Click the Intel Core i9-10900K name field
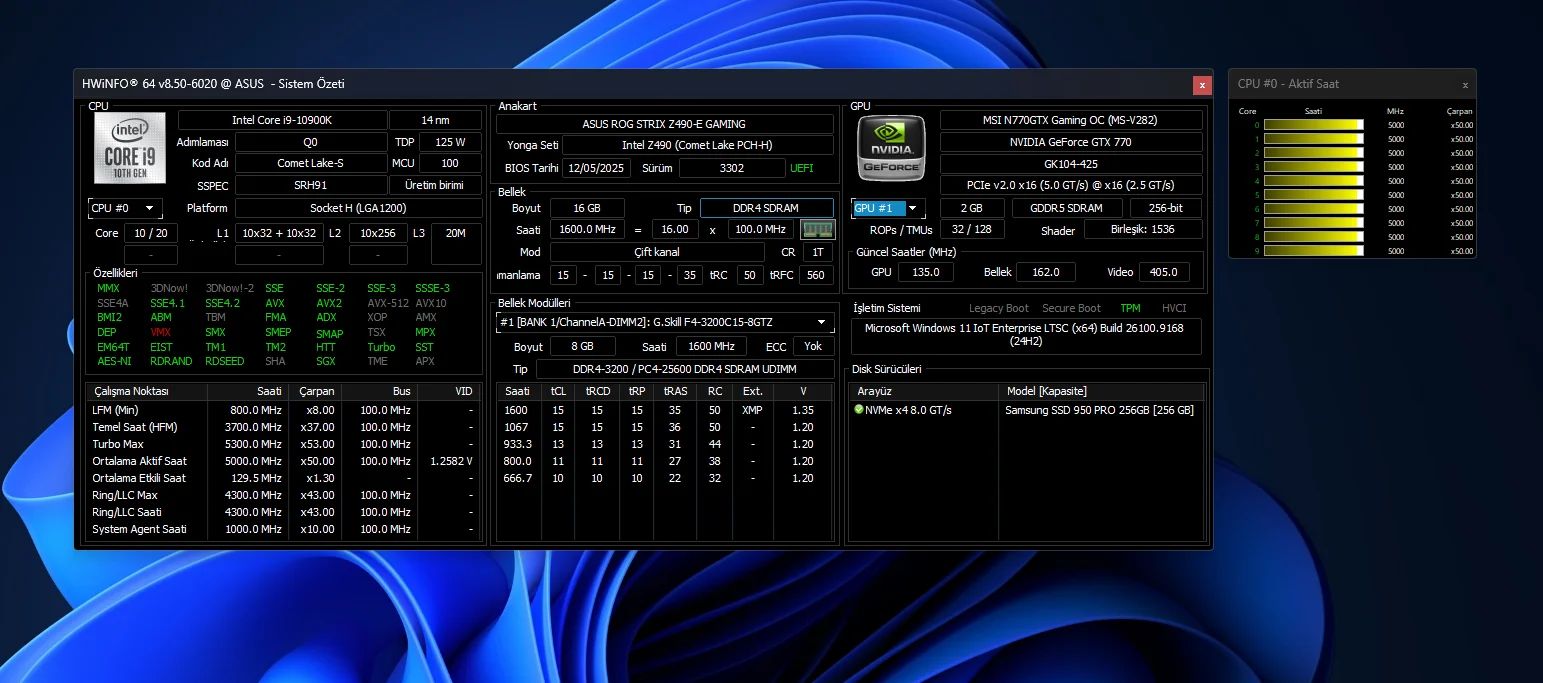 click(282, 120)
